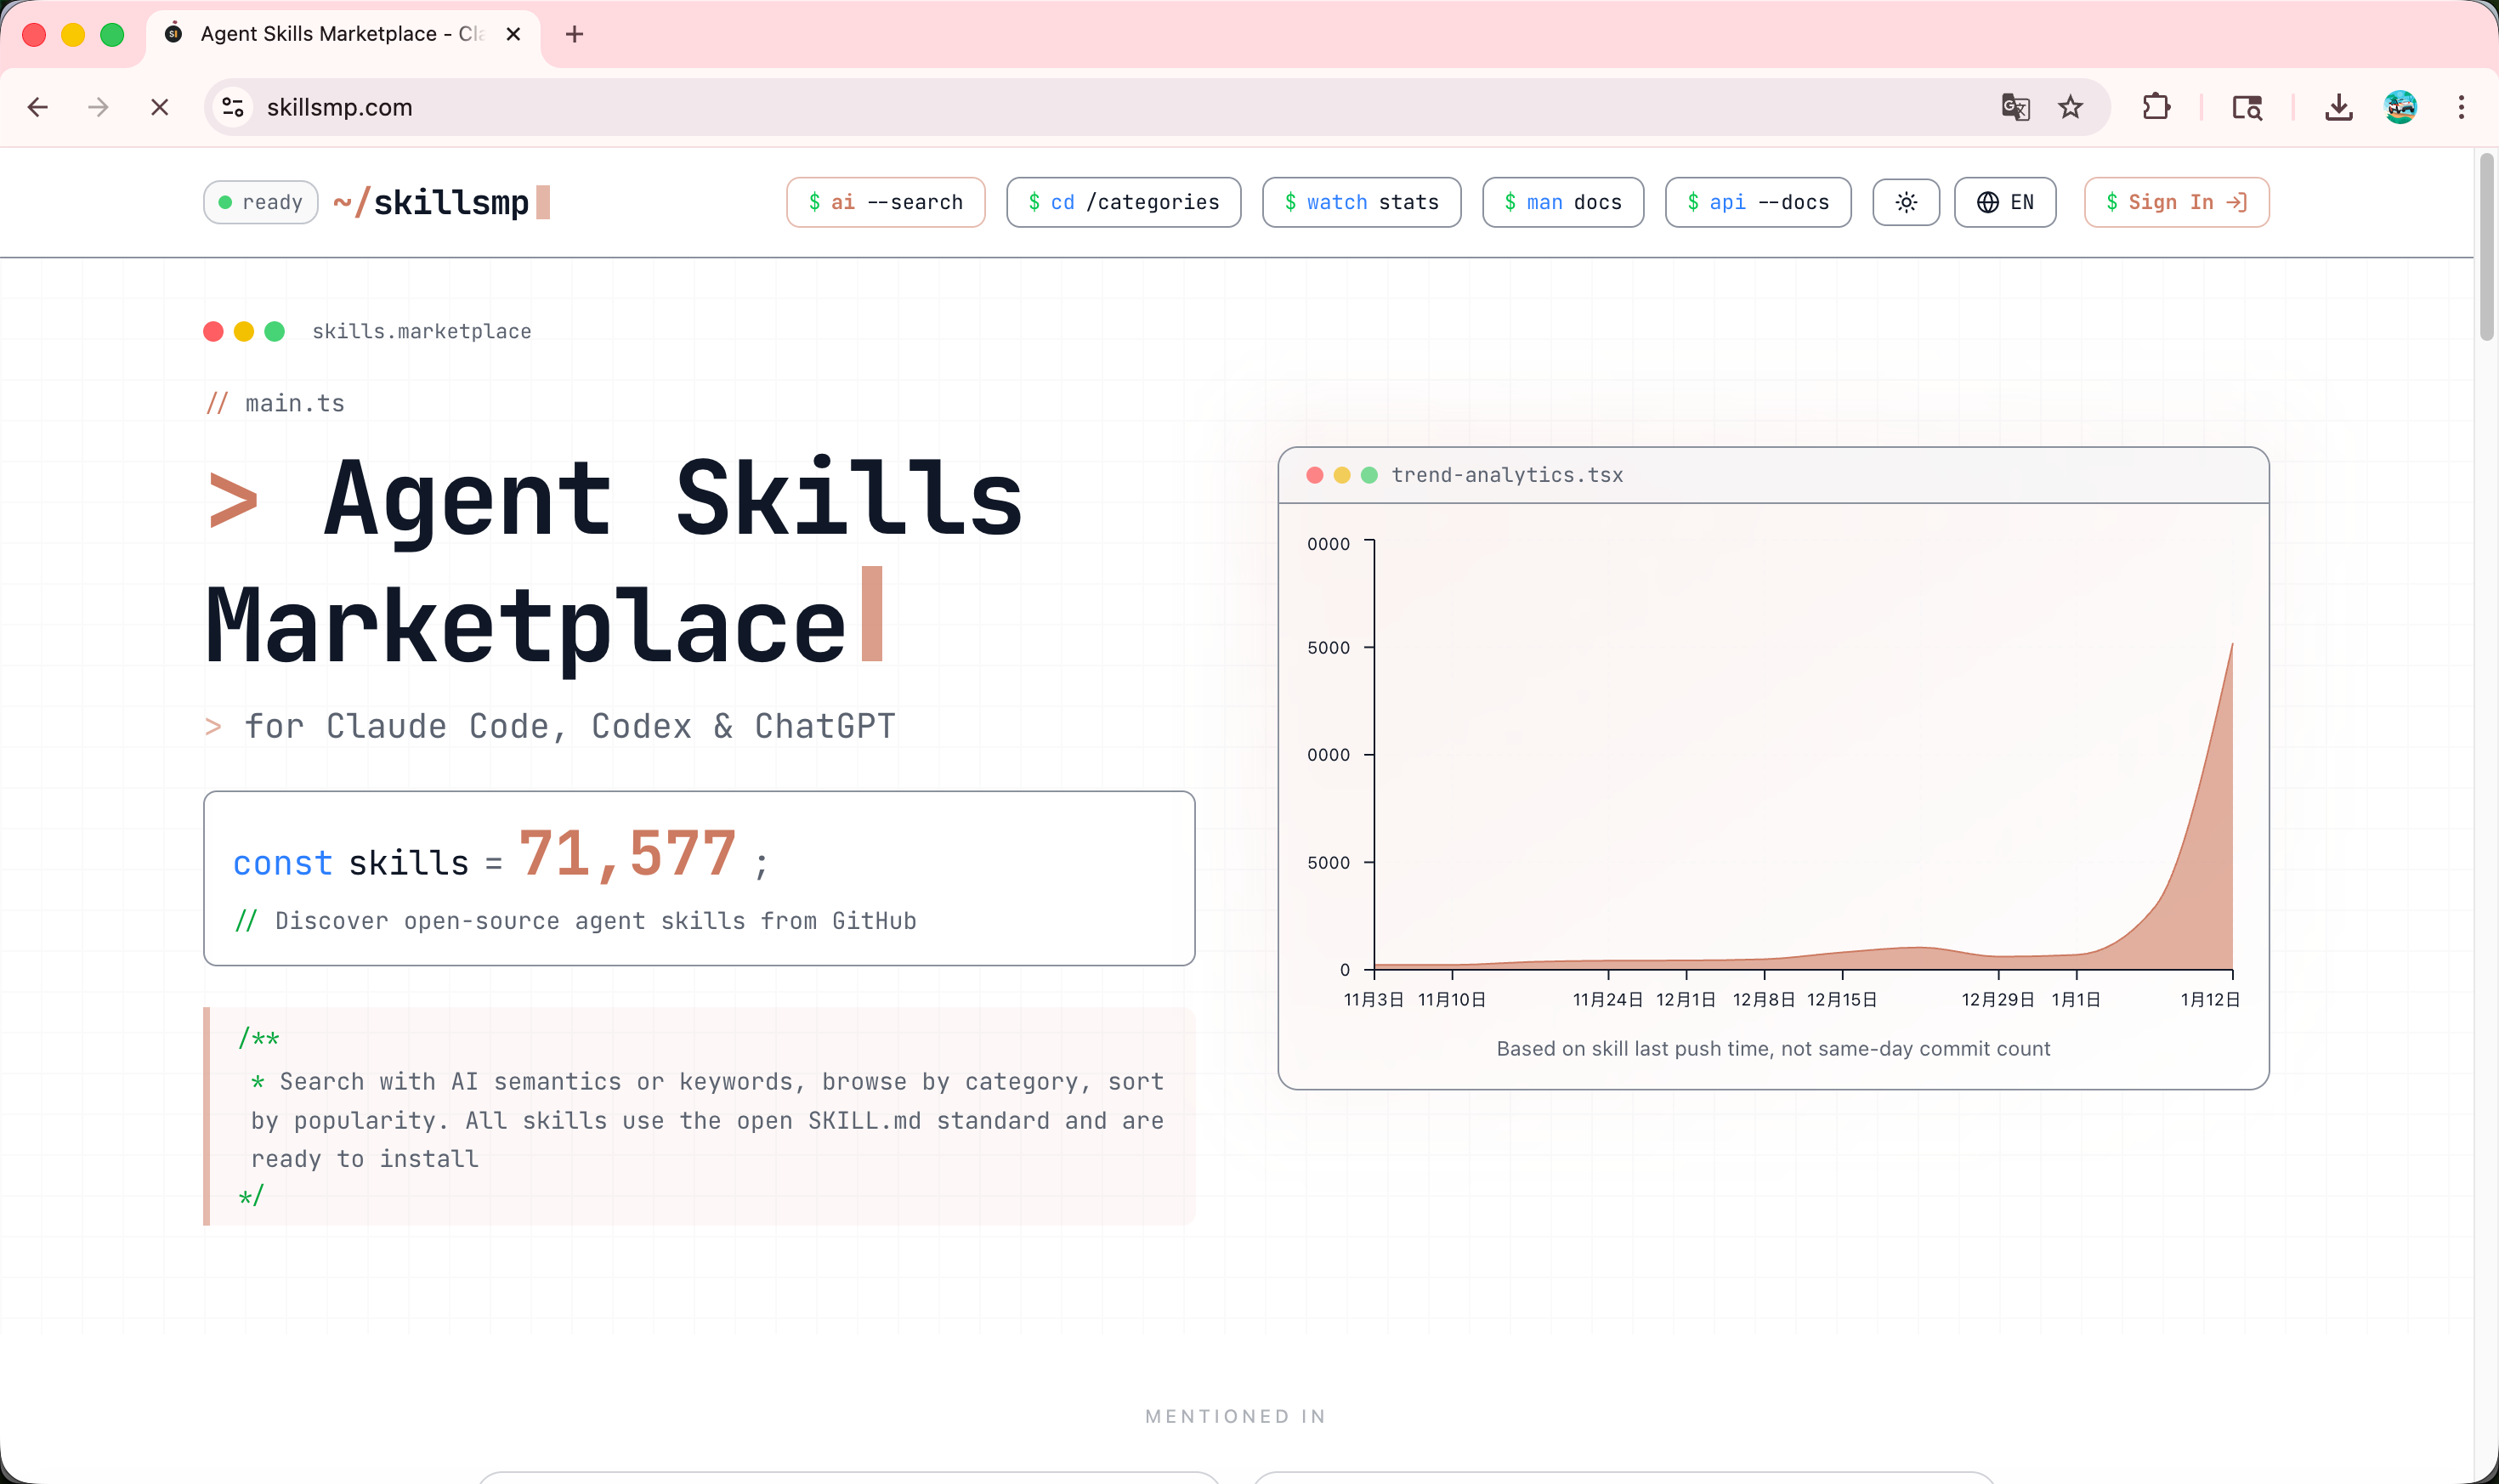Click the watch stats button
2499x1484 pixels.
click(1360, 202)
